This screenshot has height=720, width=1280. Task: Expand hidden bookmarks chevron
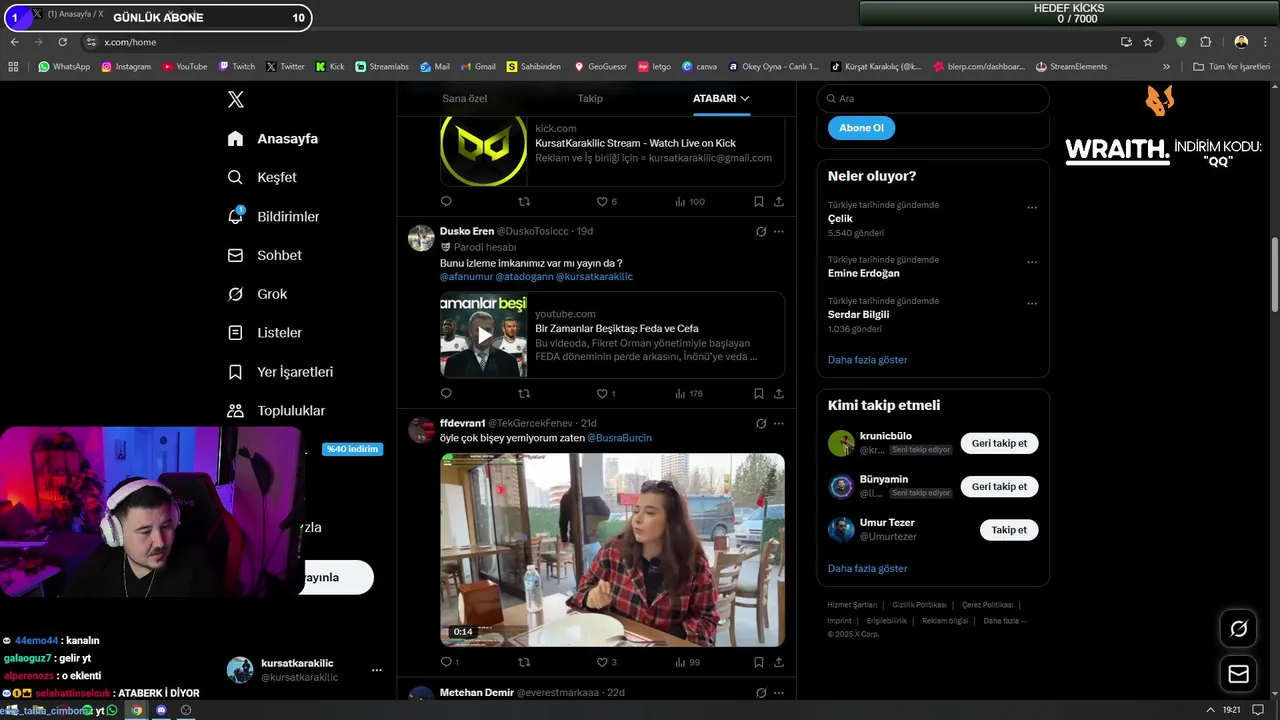1166,67
